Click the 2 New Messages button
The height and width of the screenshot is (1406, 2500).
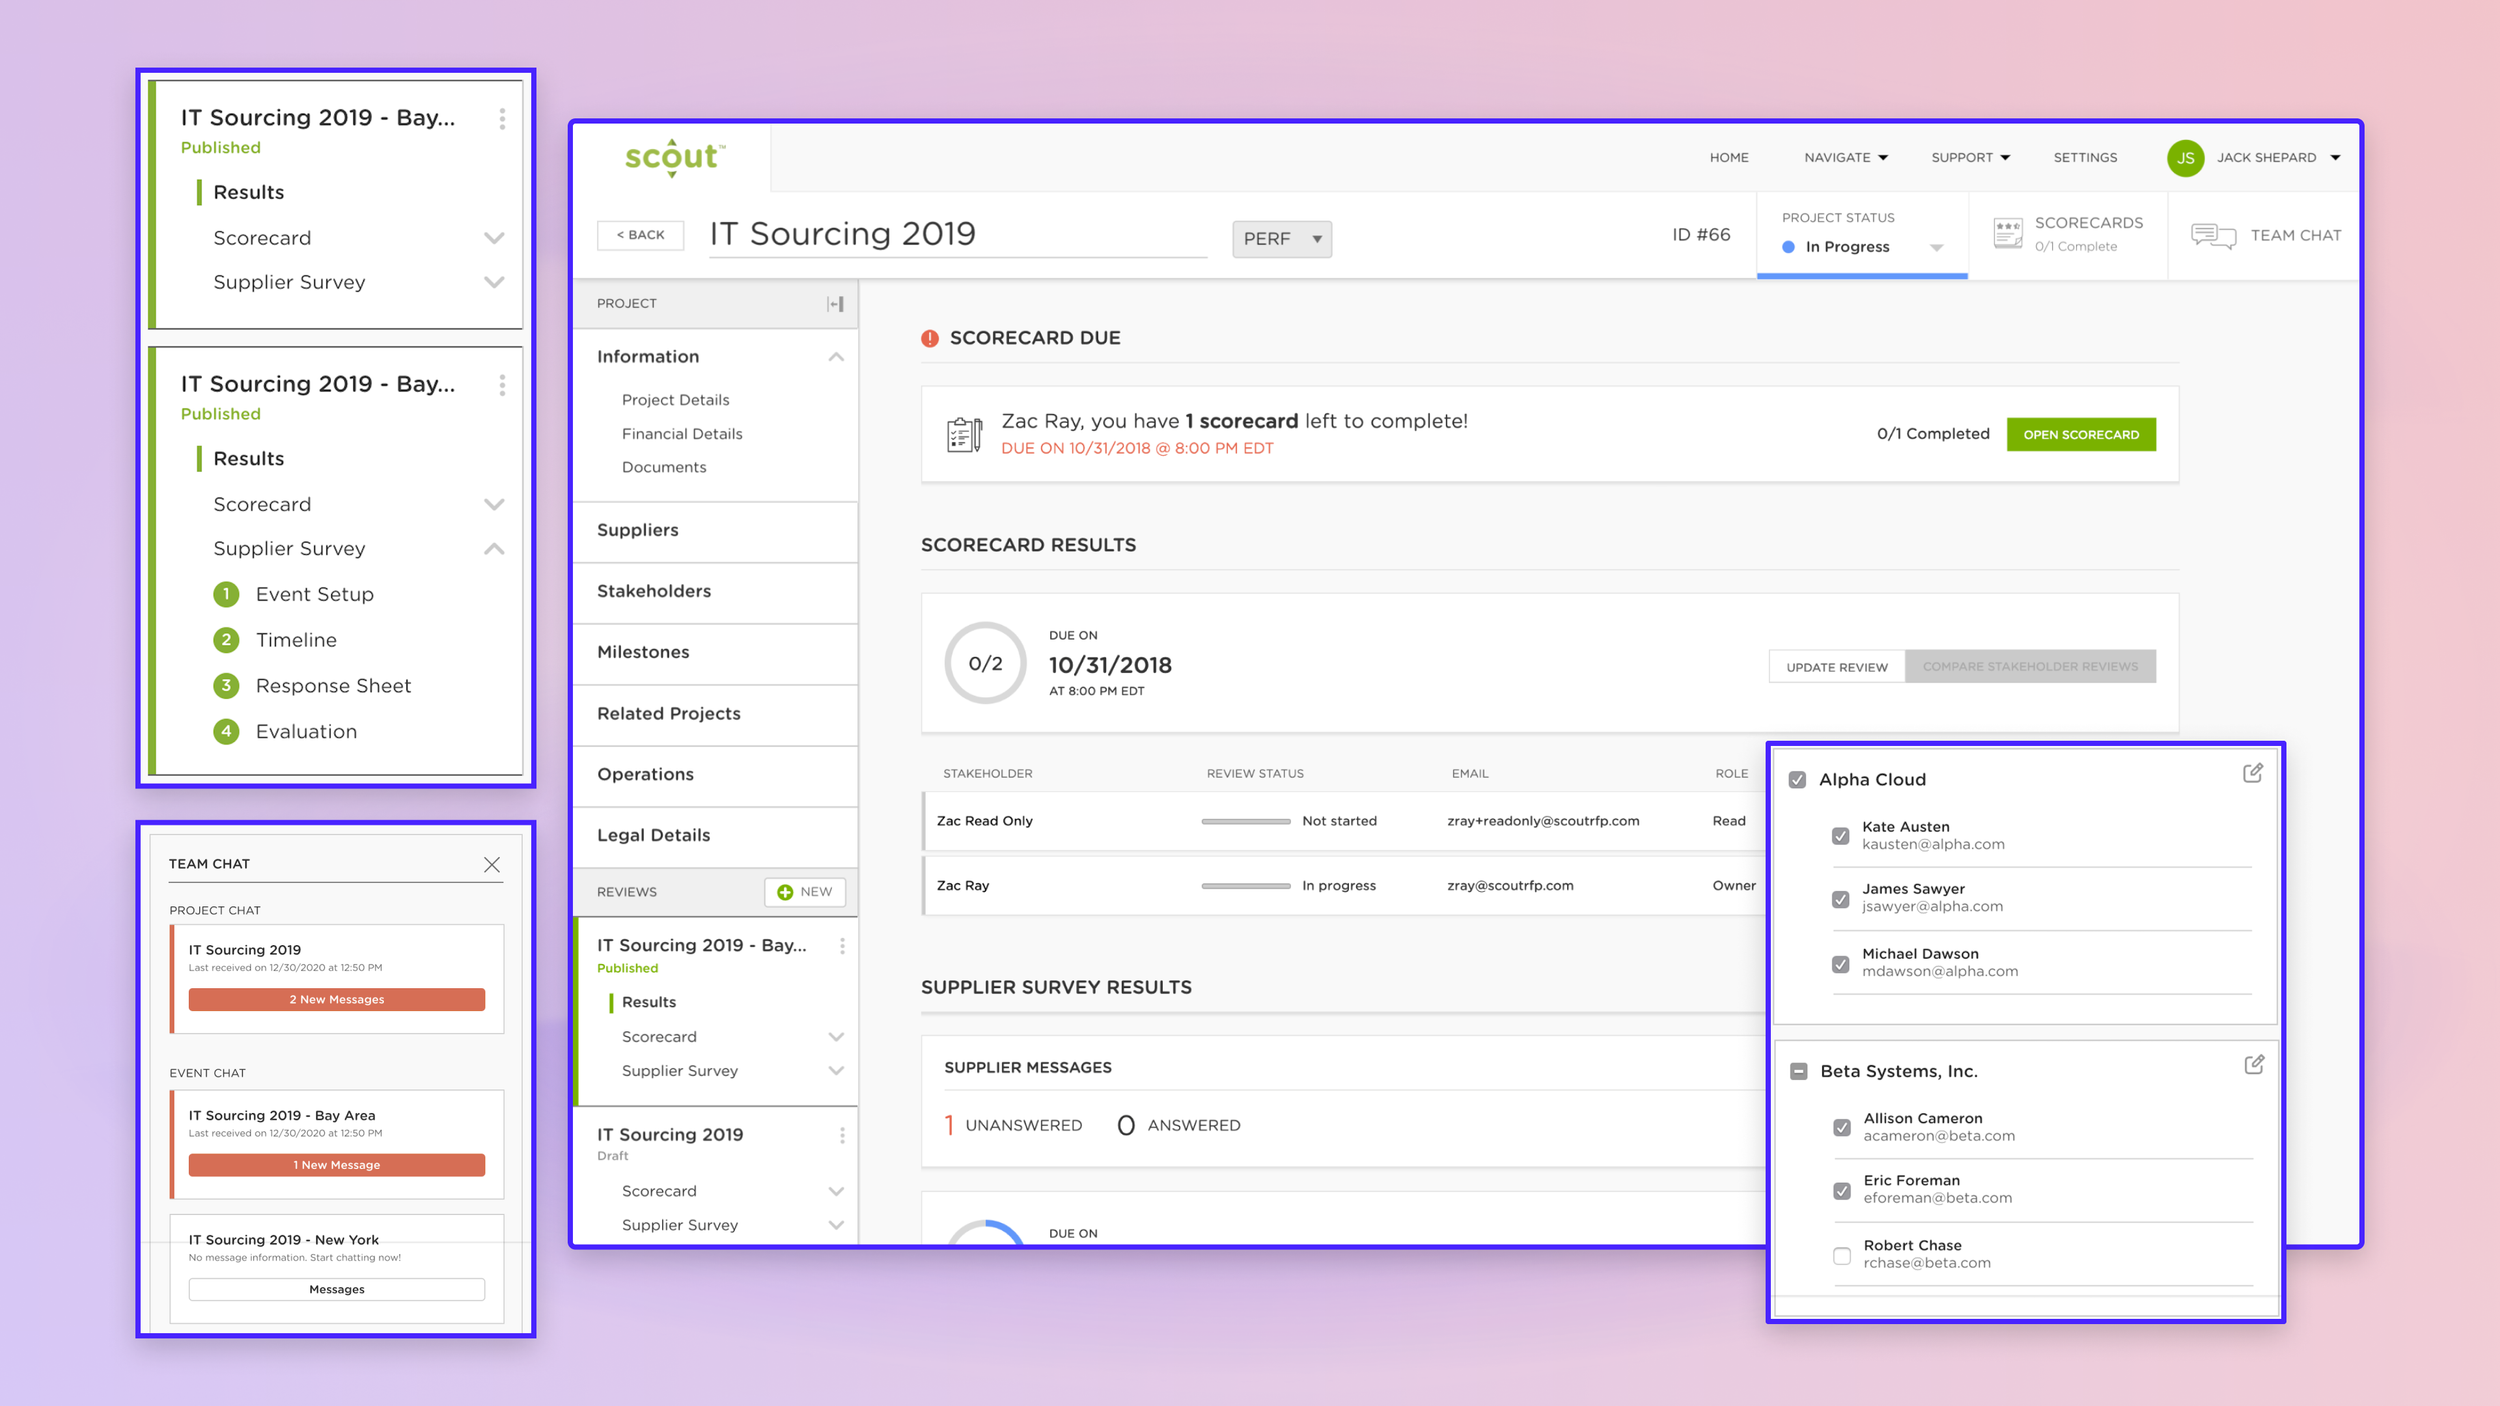pyautogui.click(x=336, y=999)
